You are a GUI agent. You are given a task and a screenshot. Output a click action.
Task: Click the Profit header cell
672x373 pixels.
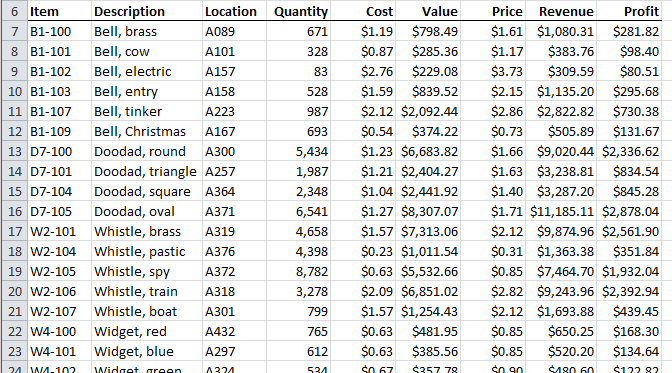[629, 11]
